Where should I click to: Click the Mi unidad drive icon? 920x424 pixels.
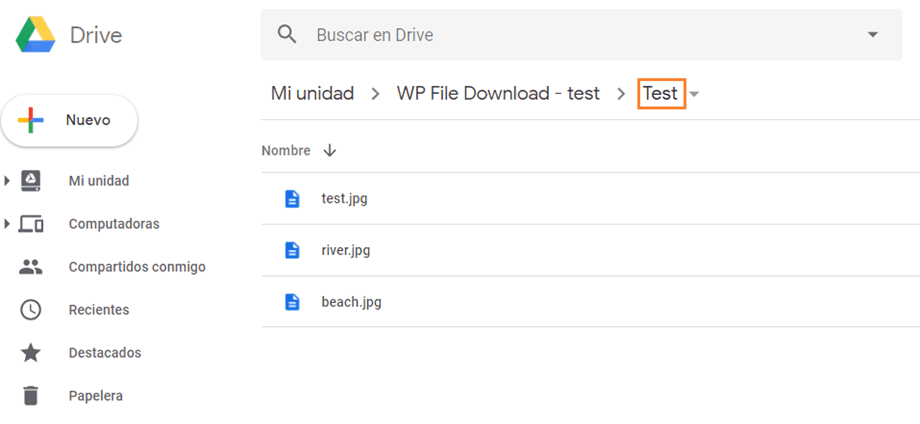31,181
